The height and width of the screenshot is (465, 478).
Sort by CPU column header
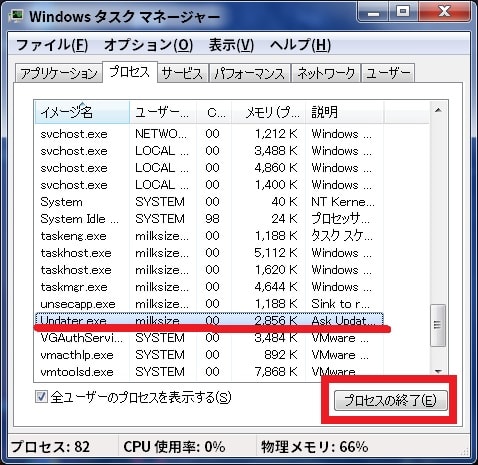tap(214, 112)
